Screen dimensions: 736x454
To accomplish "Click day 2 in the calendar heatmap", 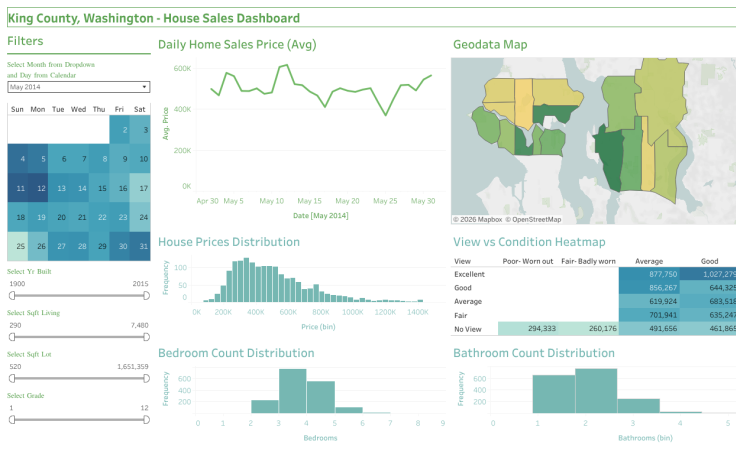I will (119, 129).
